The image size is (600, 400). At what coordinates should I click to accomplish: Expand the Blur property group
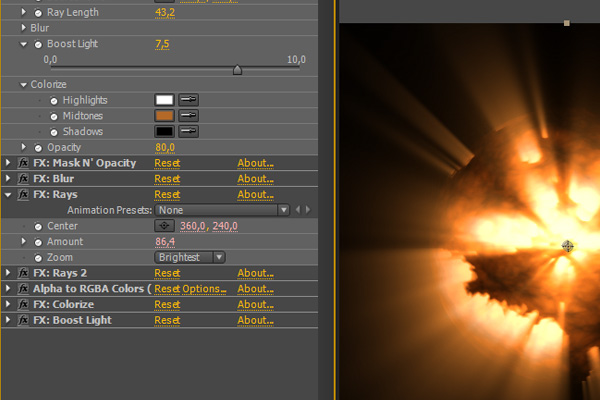[24, 28]
